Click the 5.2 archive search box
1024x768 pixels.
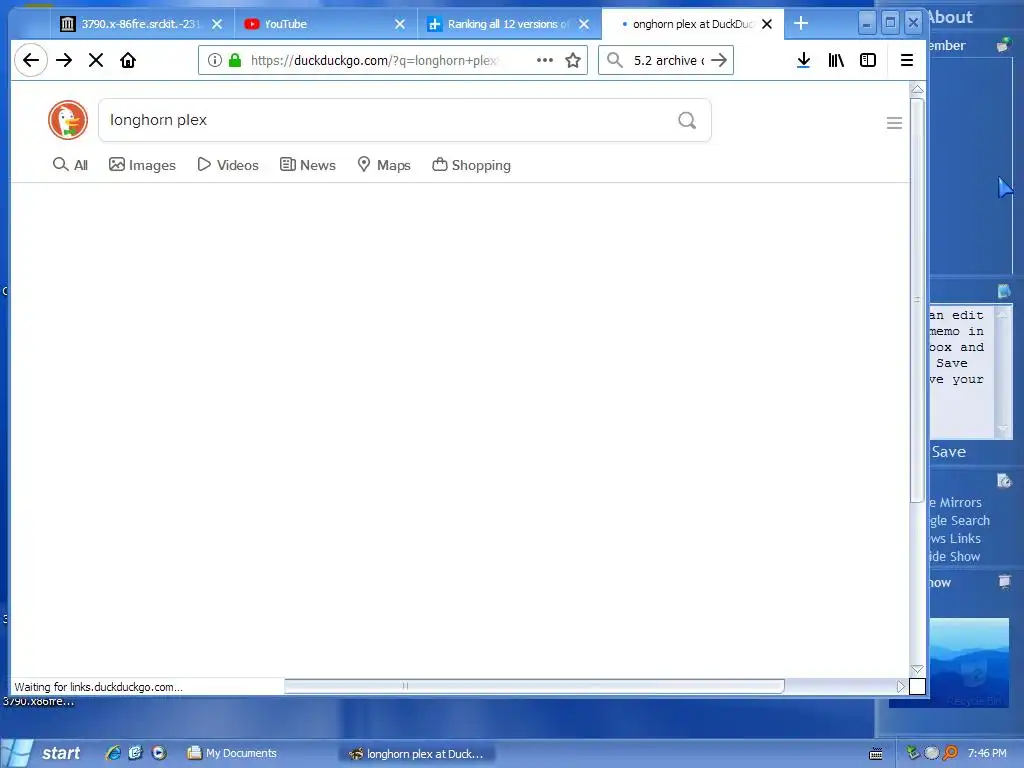pos(666,60)
